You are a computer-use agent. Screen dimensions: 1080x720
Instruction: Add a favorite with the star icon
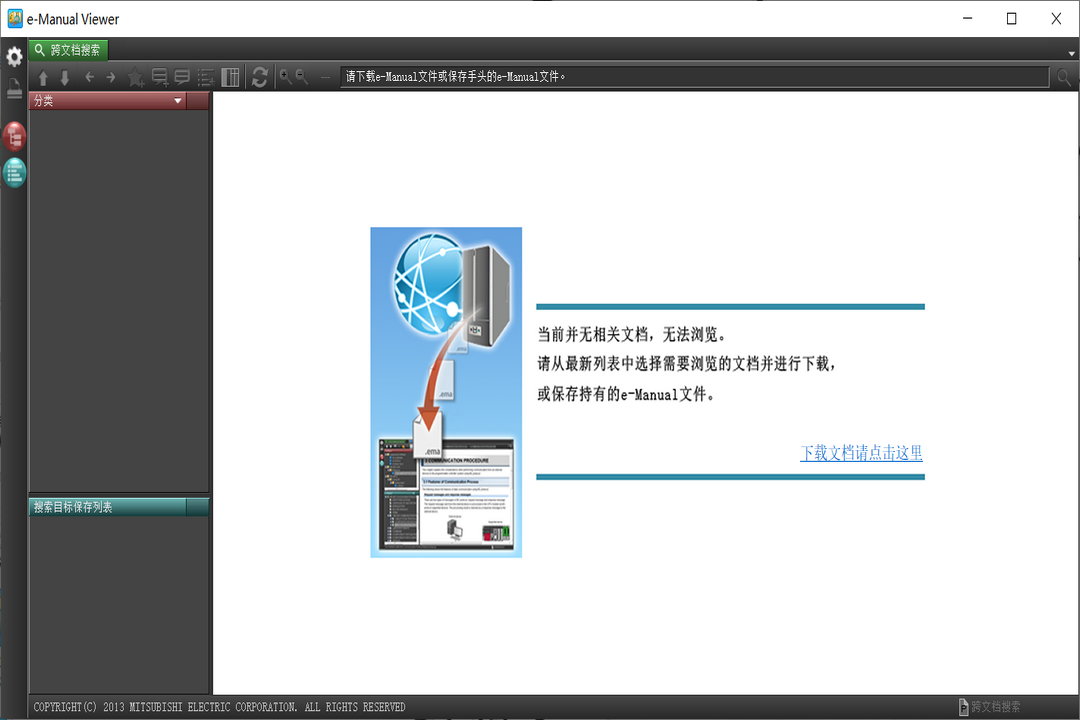pyautogui.click(x=136, y=77)
